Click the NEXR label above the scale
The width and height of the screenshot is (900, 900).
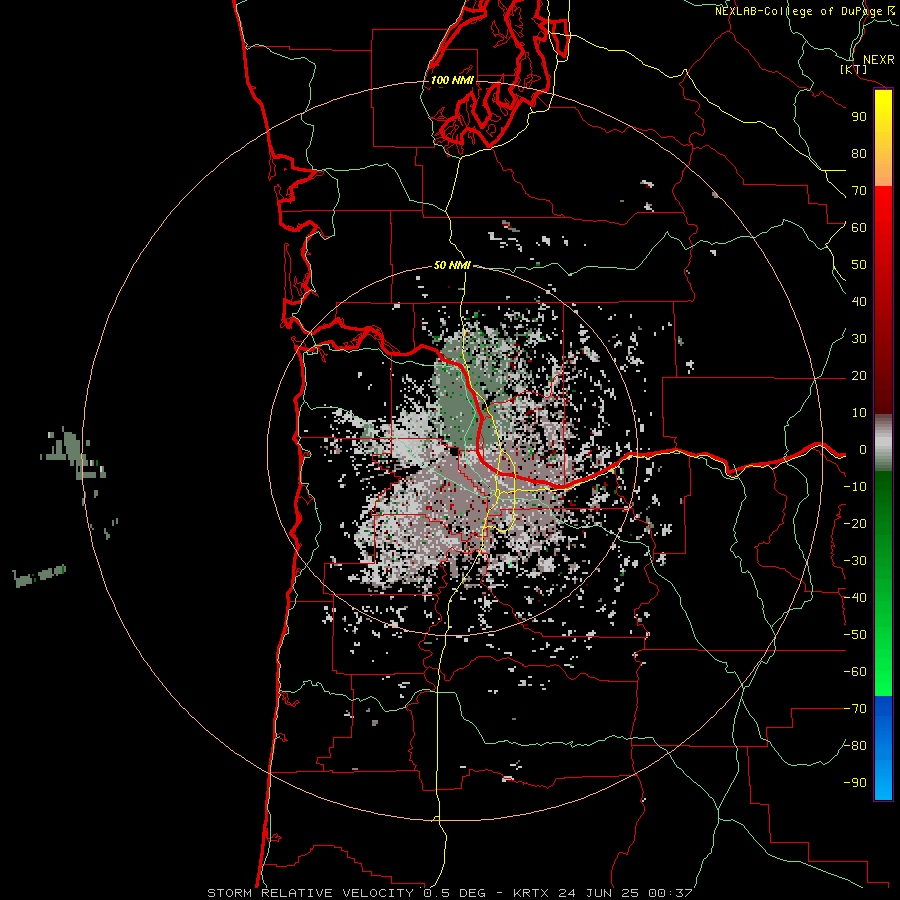pyautogui.click(x=879, y=60)
